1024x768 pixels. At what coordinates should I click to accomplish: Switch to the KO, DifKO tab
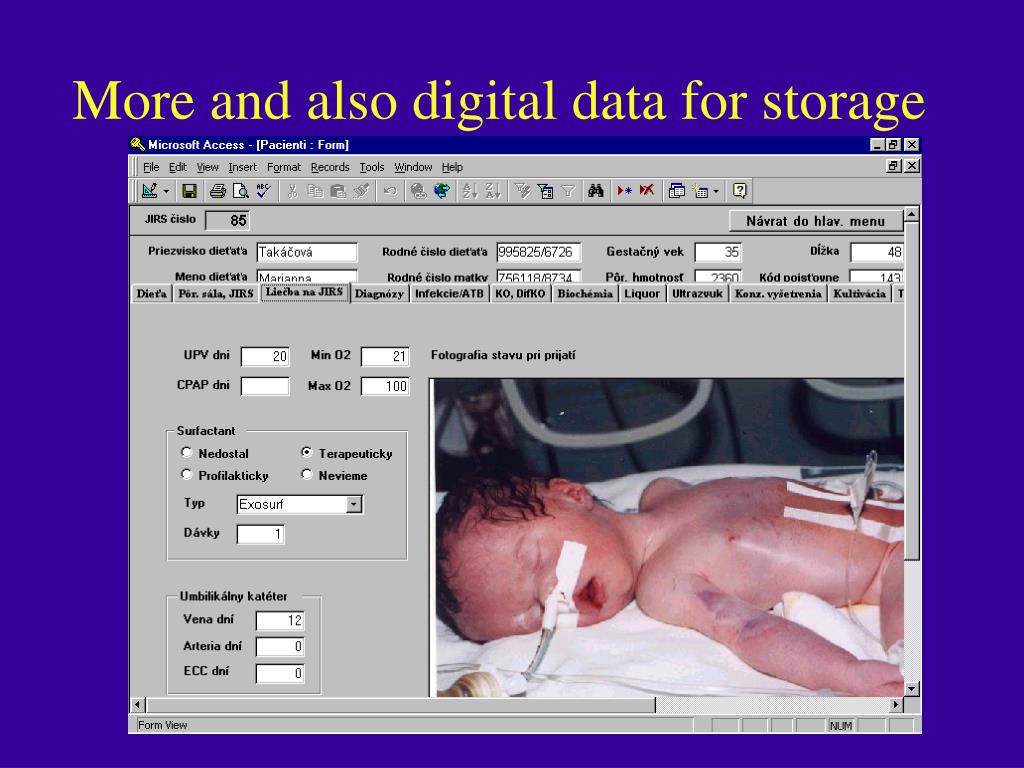(520, 294)
